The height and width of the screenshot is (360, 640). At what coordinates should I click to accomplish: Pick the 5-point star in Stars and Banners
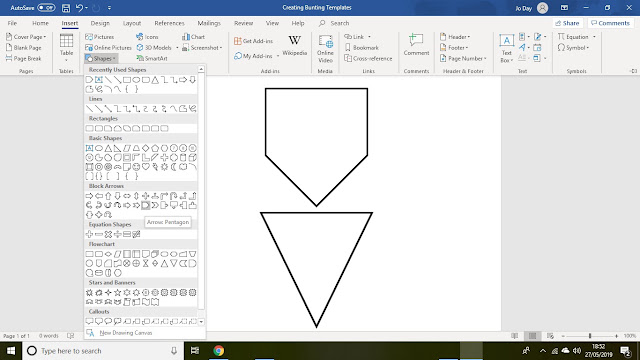[118, 292]
